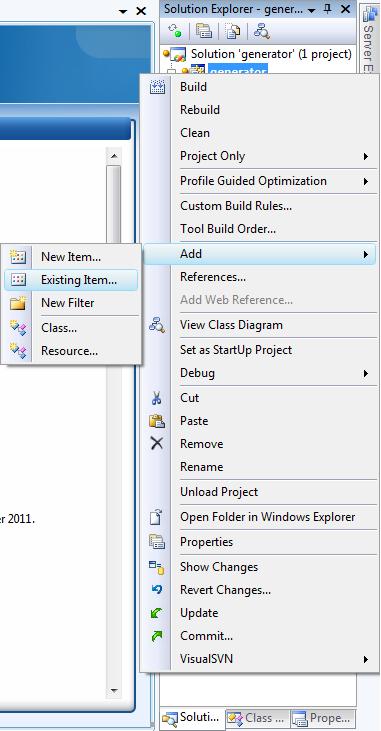Click the New Filter folder icon

(x=18, y=303)
